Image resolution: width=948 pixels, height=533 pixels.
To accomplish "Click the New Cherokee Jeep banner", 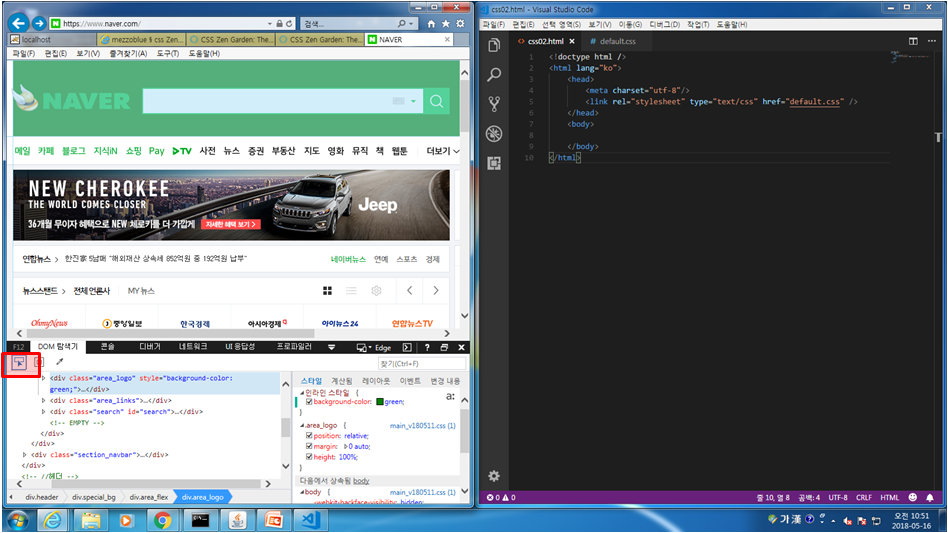I will (232, 205).
